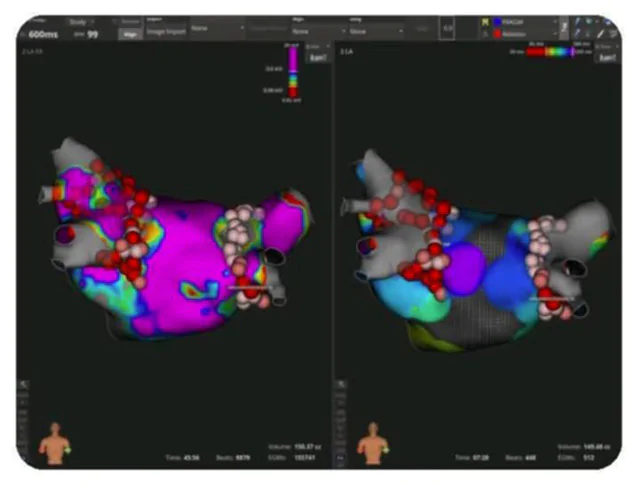
Task: Click the far-right tool icon in top toolbar
Action: (x=612, y=33)
